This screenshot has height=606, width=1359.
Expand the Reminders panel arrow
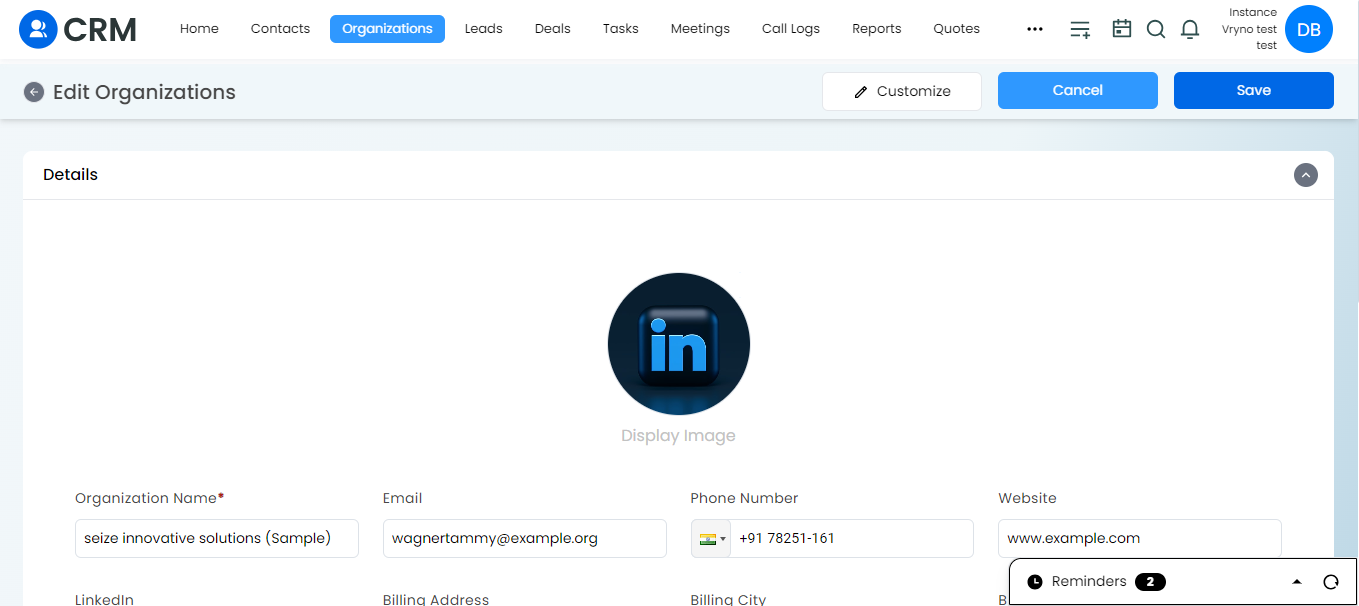click(x=1297, y=582)
